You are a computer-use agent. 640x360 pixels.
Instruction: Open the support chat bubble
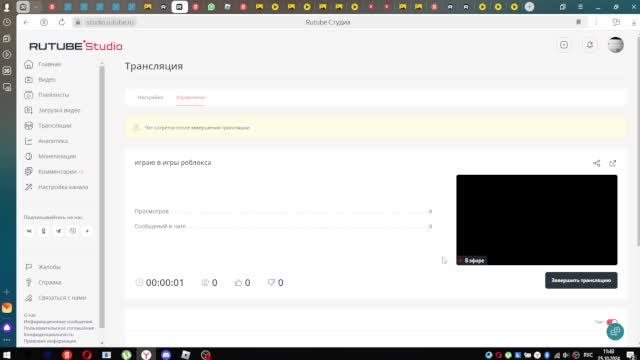615,332
